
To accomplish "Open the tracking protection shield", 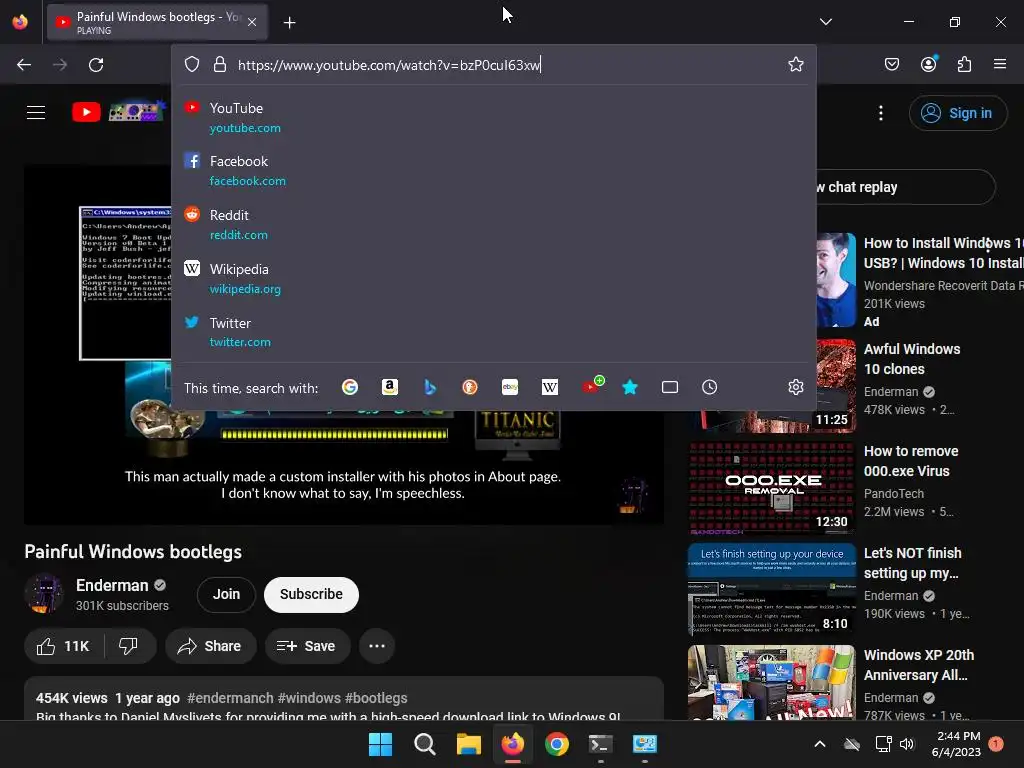I will coord(191,65).
